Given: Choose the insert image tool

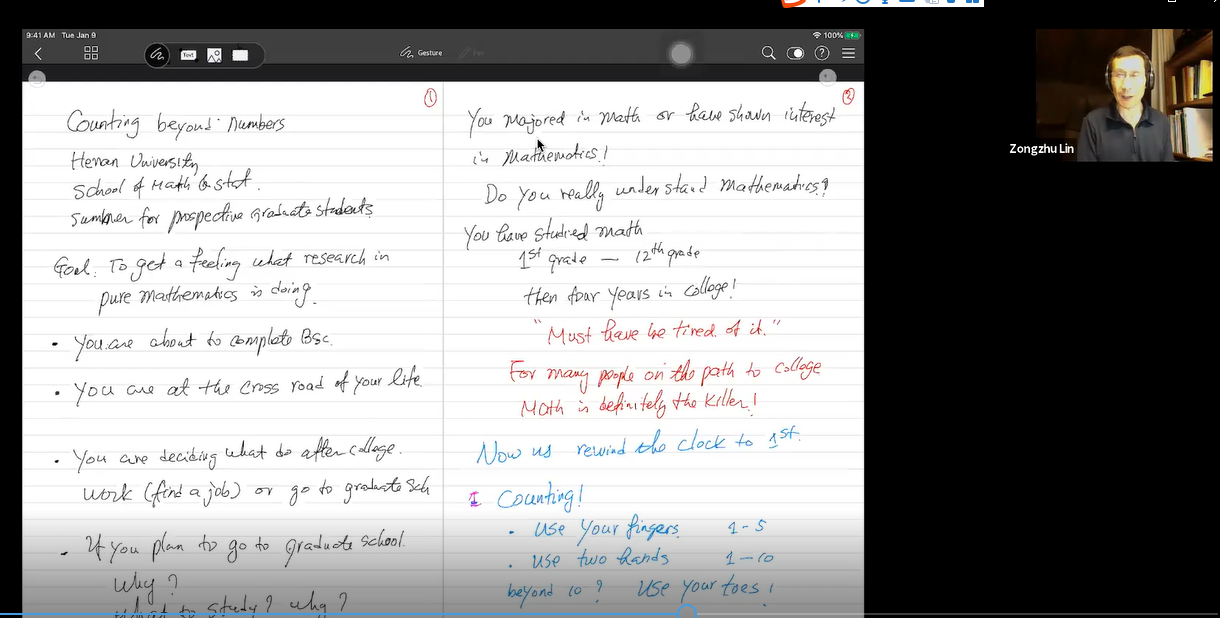Looking at the screenshot, I should 214,55.
